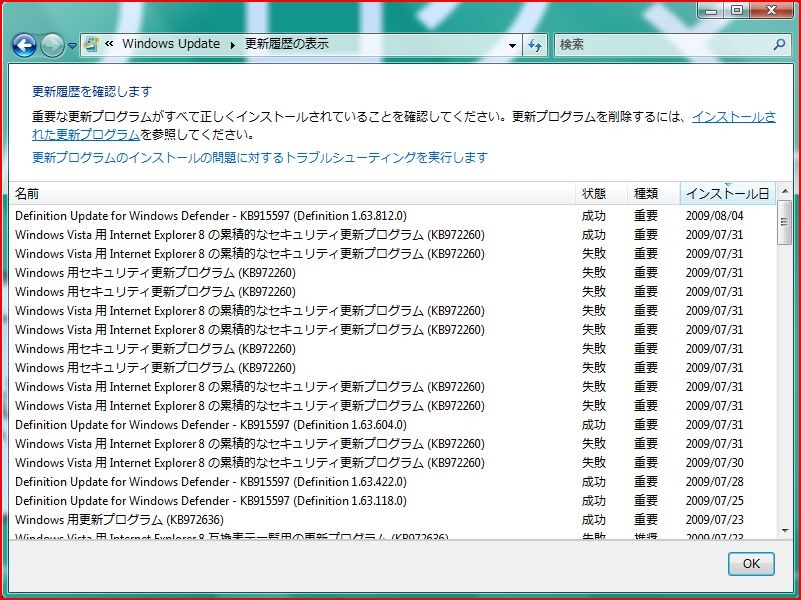Click the 更新履歴を確認します heading text

click(92, 91)
